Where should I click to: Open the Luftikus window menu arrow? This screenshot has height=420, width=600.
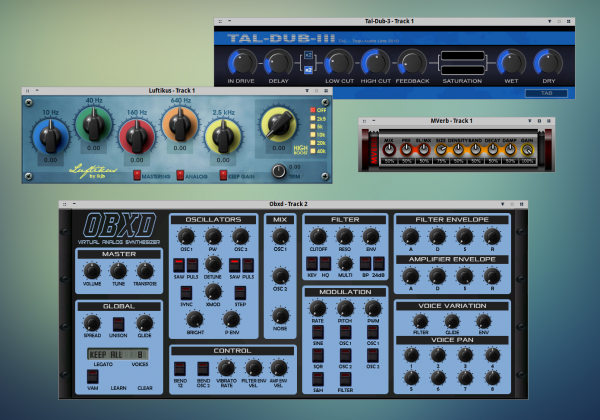307,91
